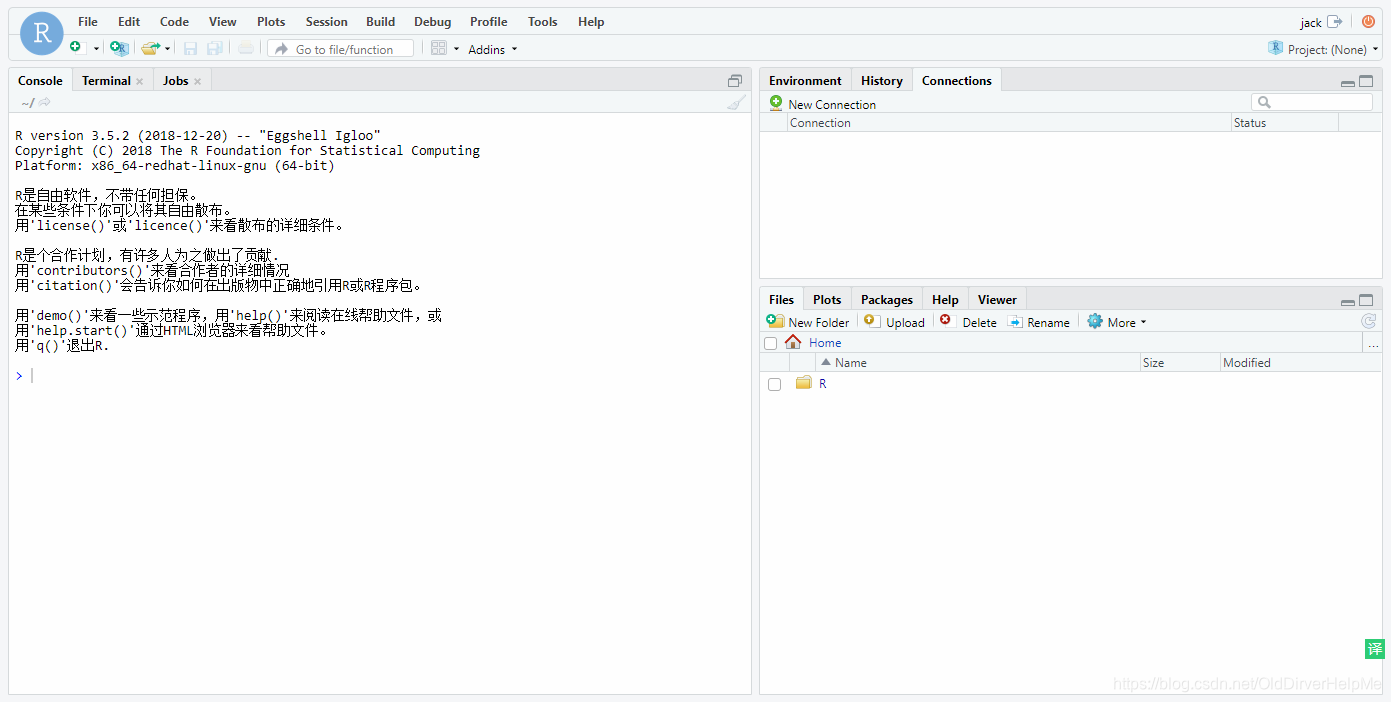The height and width of the screenshot is (702, 1391).
Task: Open the Build menu
Action: click(381, 21)
